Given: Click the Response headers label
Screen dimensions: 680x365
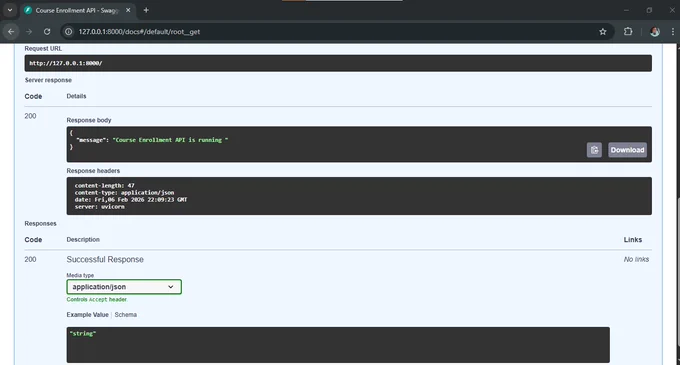Looking at the screenshot, I should 93,171.
